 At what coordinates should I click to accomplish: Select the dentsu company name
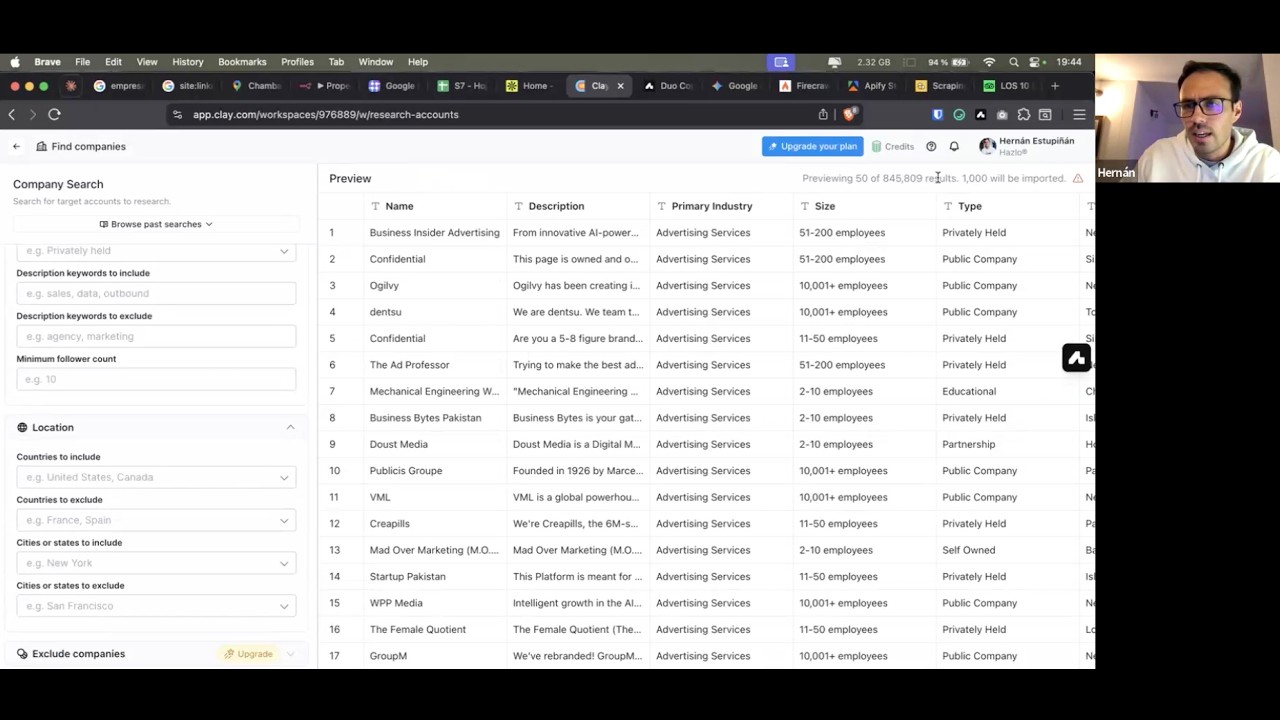click(x=385, y=312)
